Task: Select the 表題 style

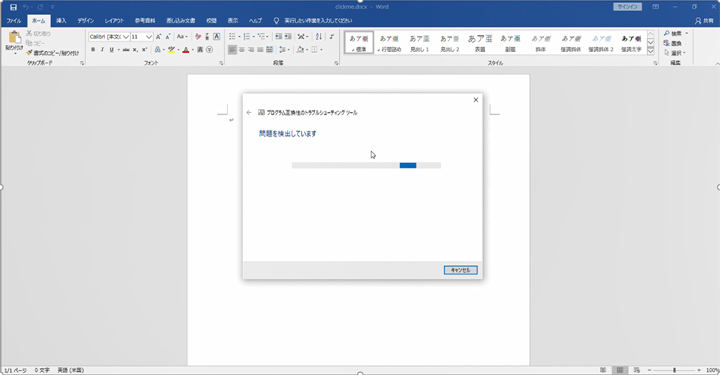Action: click(480, 43)
